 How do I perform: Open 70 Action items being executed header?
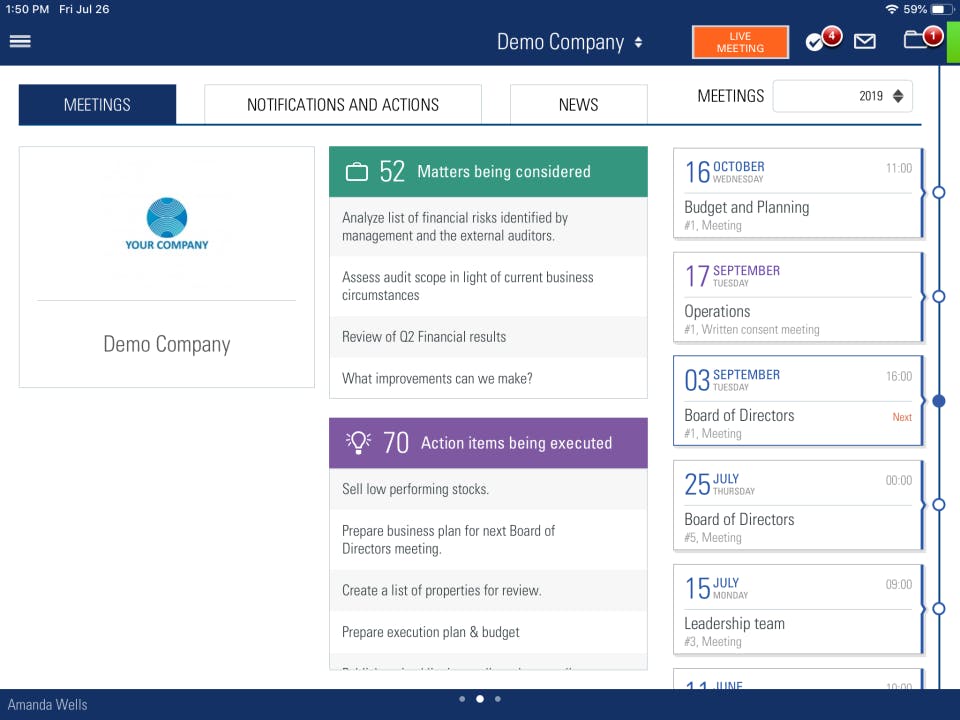[488, 443]
